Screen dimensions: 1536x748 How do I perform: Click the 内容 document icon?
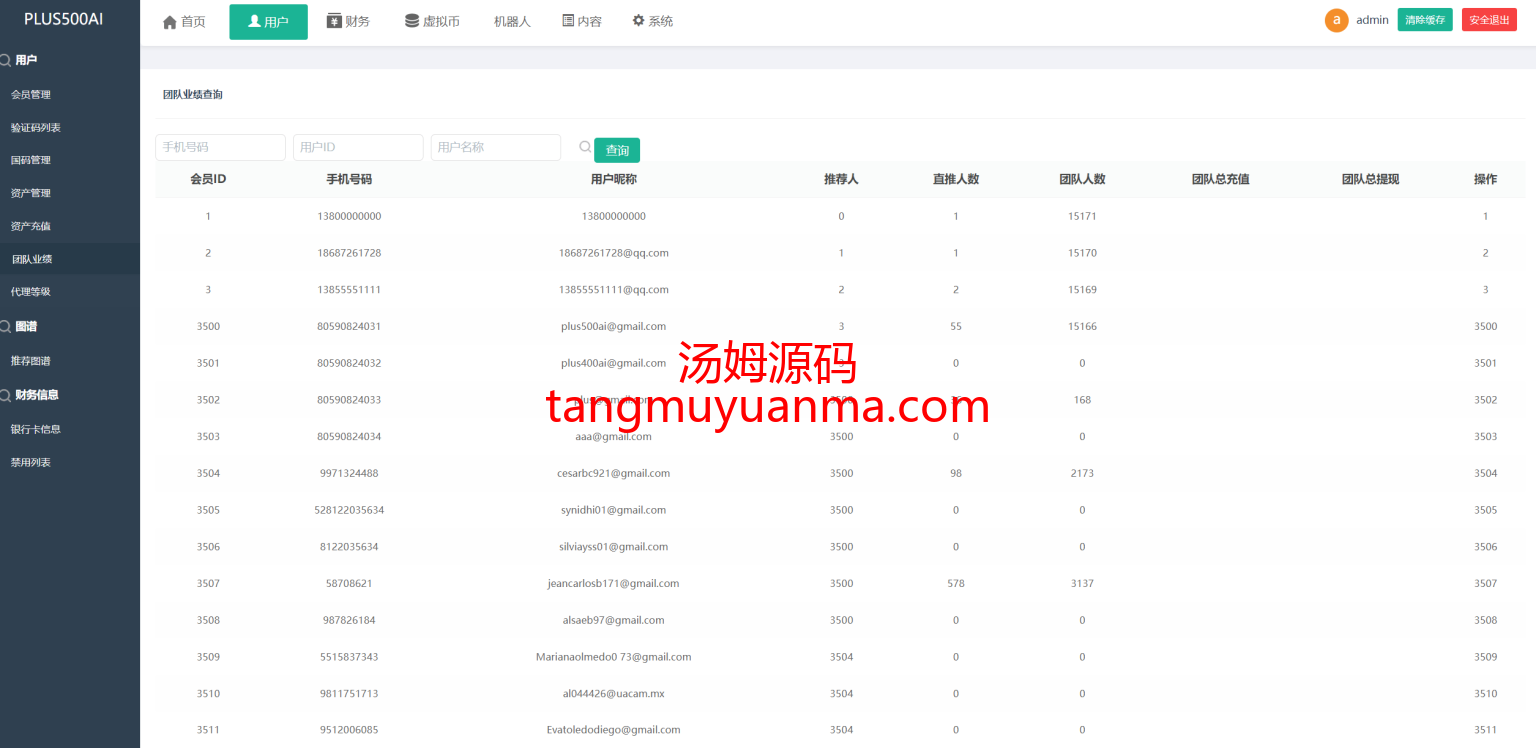pyautogui.click(x=568, y=21)
